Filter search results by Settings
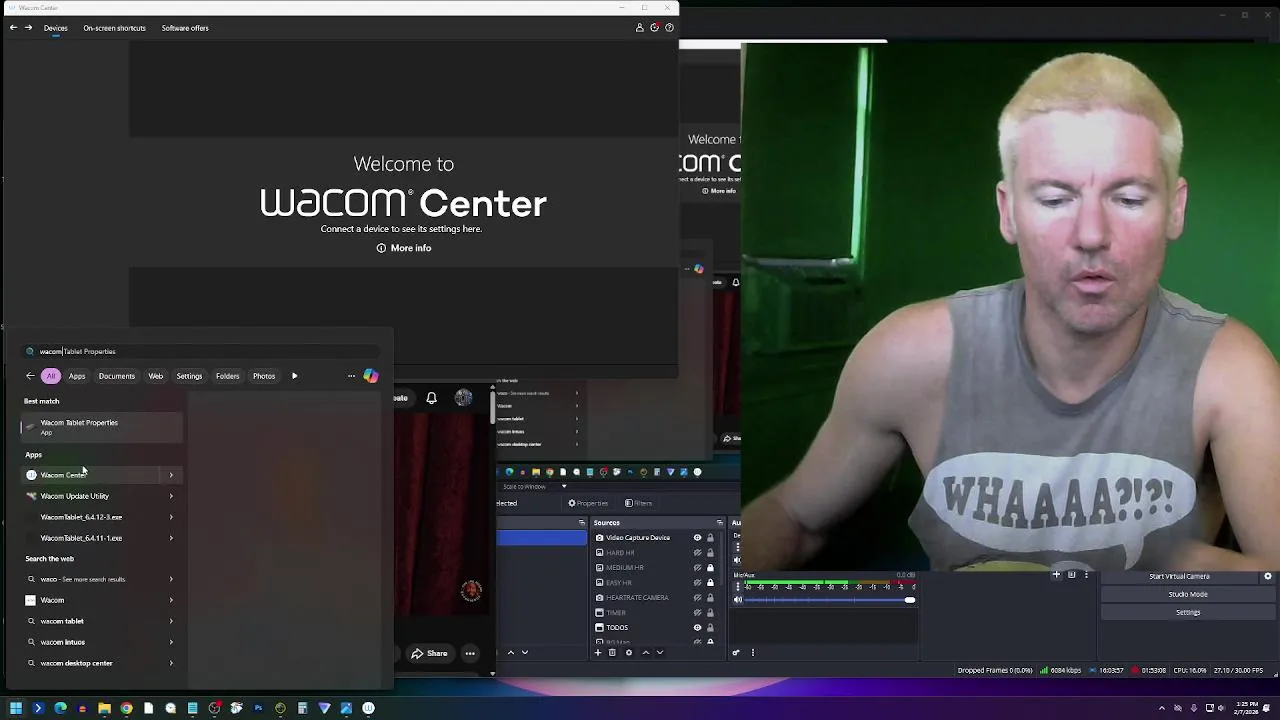Viewport: 1280px width, 720px height. coord(189,376)
